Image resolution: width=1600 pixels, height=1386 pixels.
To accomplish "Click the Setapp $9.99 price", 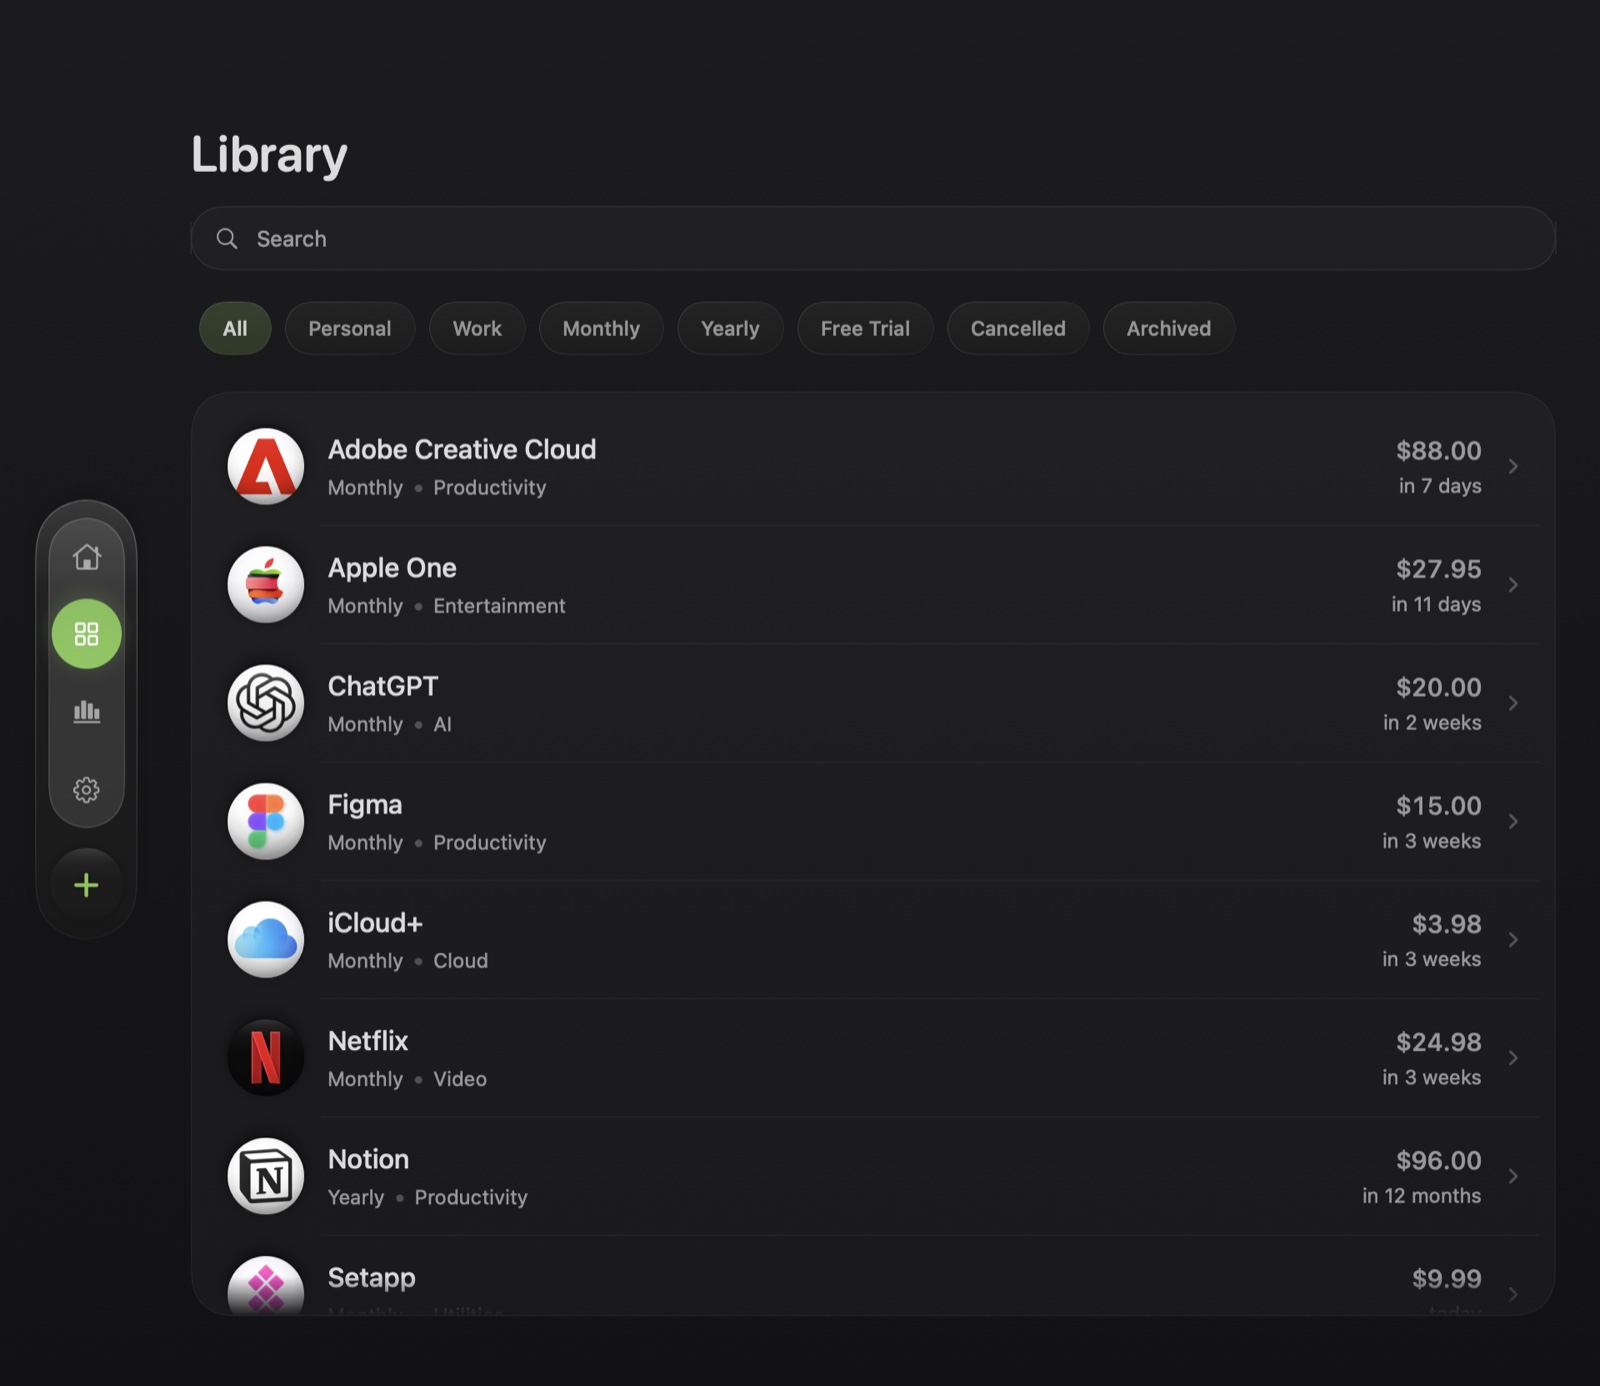I will point(1447,1278).
